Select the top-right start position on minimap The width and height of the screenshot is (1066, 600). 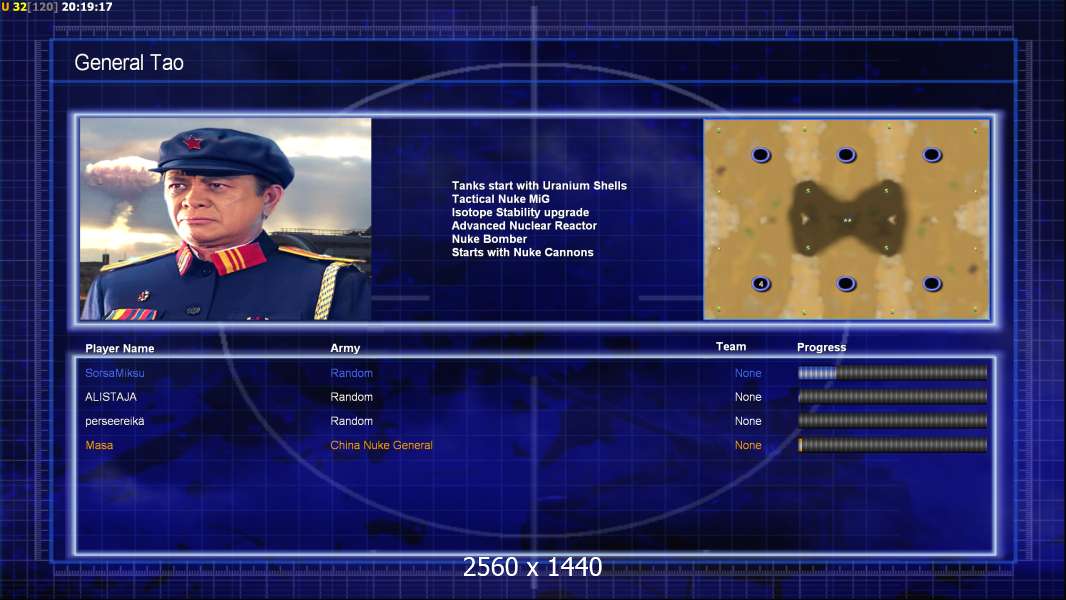point(931,155)
